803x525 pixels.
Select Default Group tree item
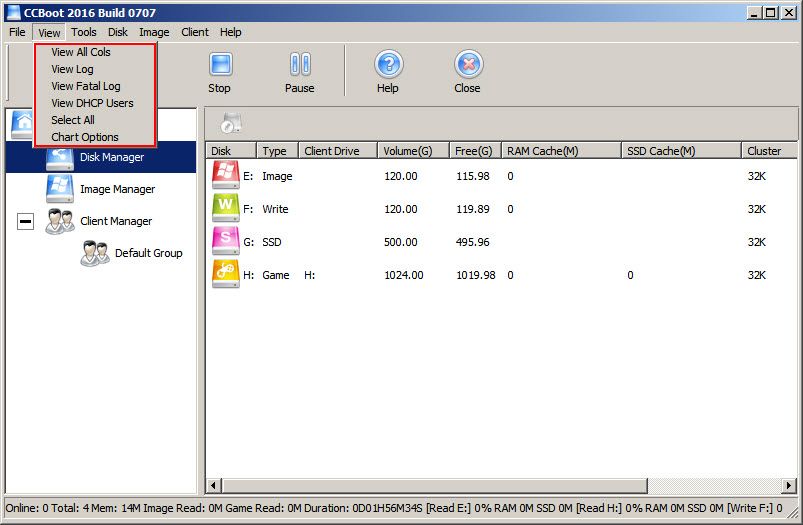[x=149, y=253]
